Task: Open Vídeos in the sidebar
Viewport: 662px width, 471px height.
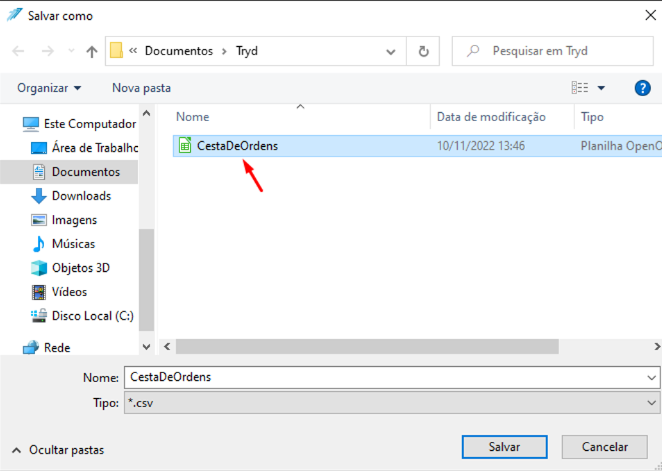Action: (x=59, y=292)
